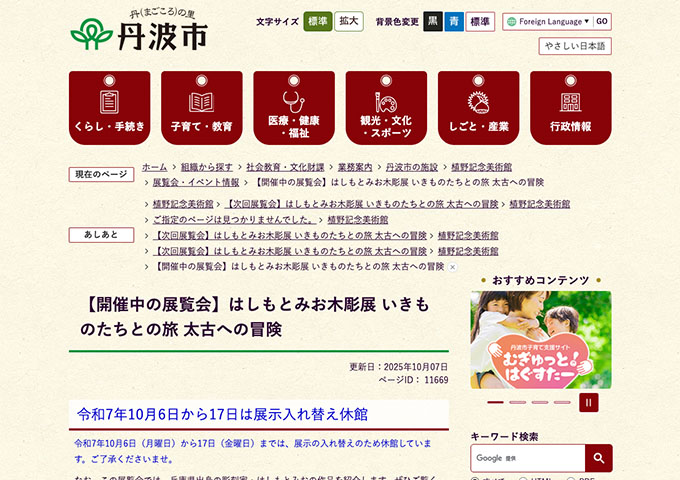Click the 更新日：2025年10月07日 text
Viewport: 680px width, 480px height.
399,367
